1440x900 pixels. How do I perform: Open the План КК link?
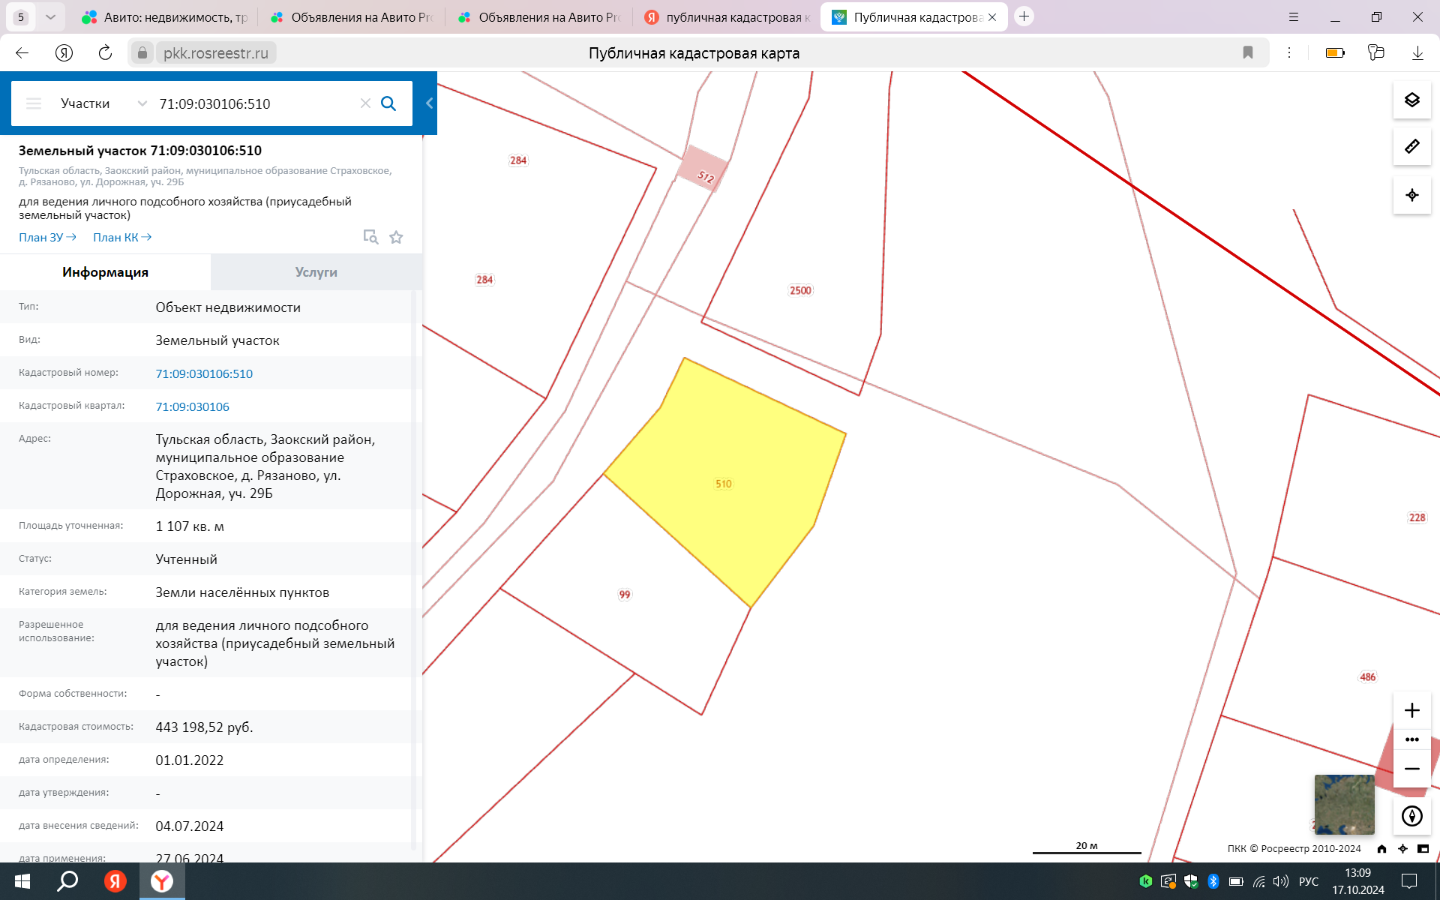pos(122,237)
